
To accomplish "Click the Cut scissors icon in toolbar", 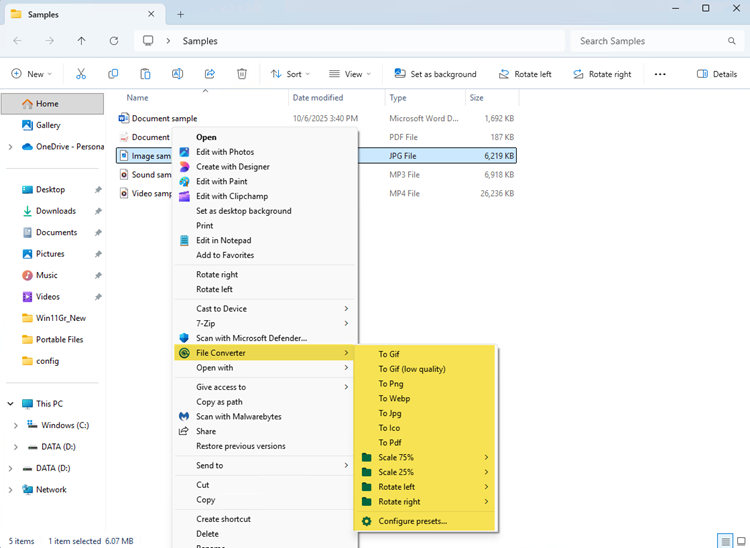I will [81, 74].
